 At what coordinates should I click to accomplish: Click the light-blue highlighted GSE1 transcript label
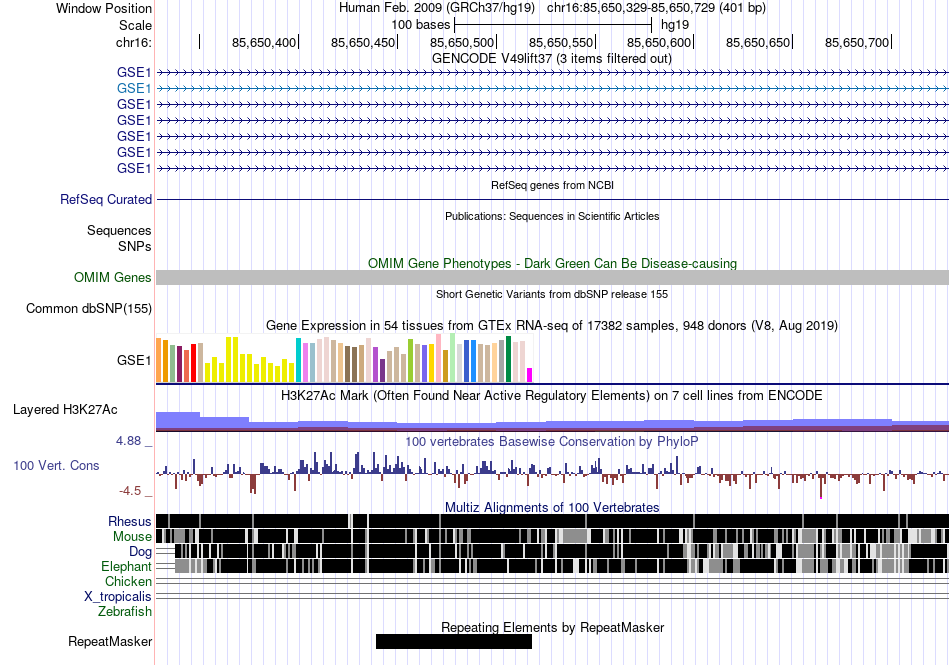[134, 88]
